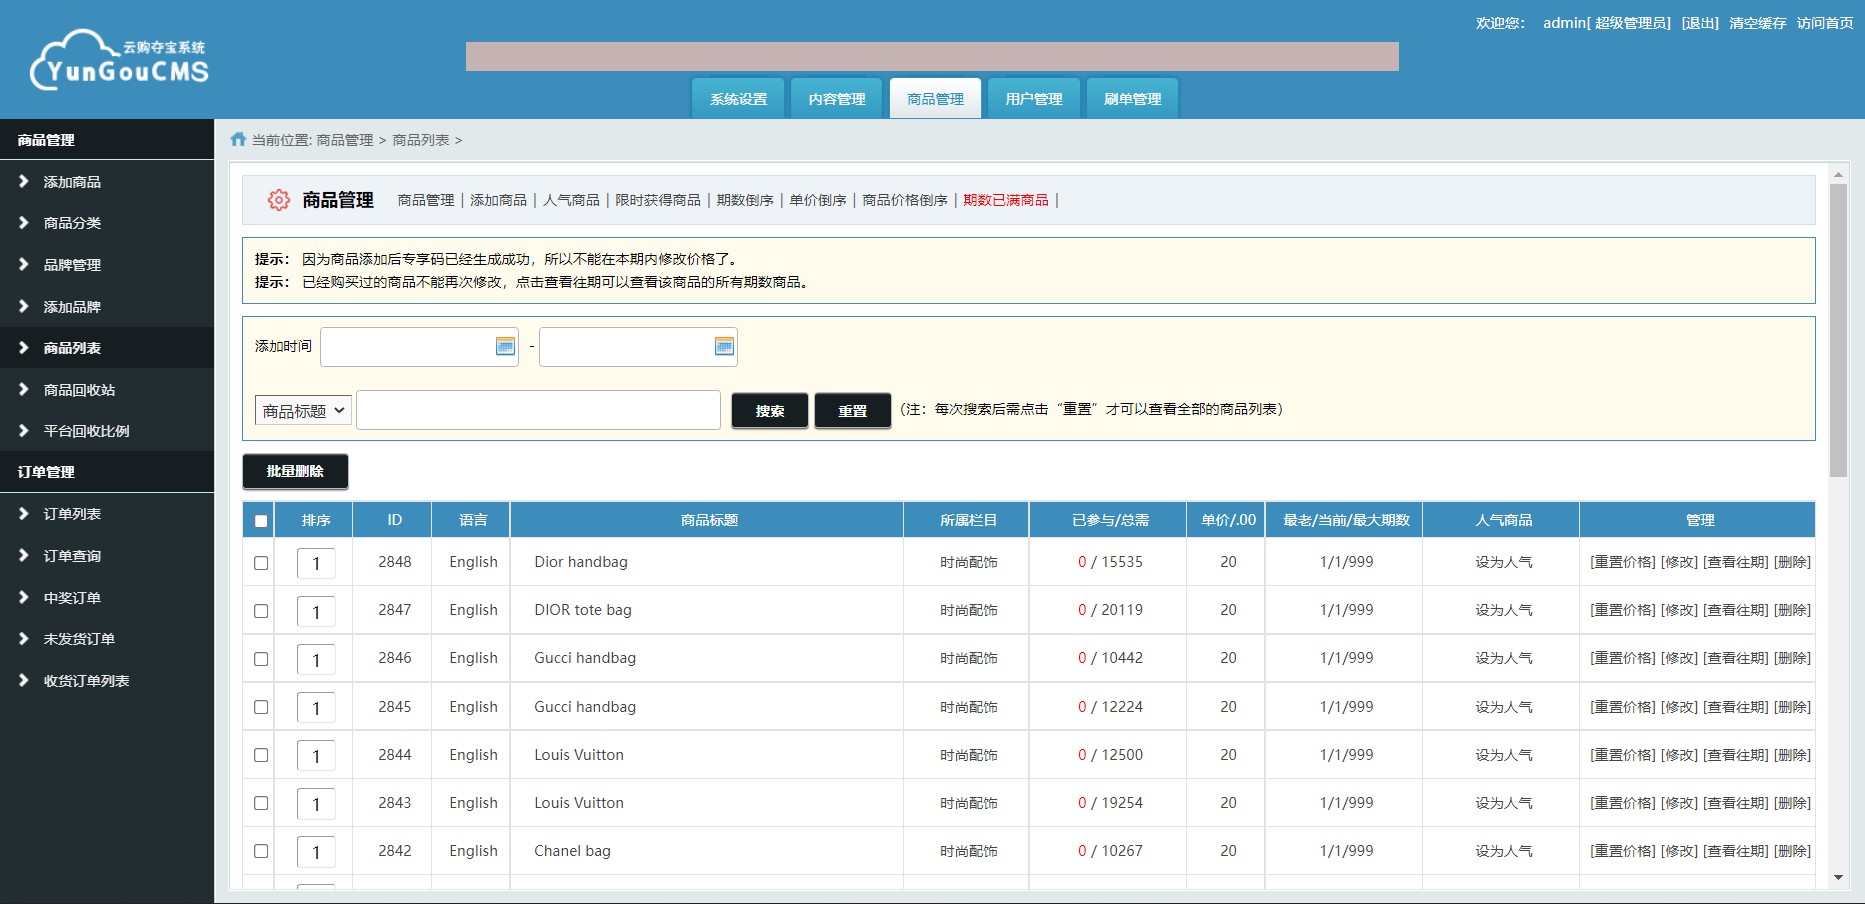
Task: Click the arrow icon next to 商品分类
Action: click(x=23, y=222)
